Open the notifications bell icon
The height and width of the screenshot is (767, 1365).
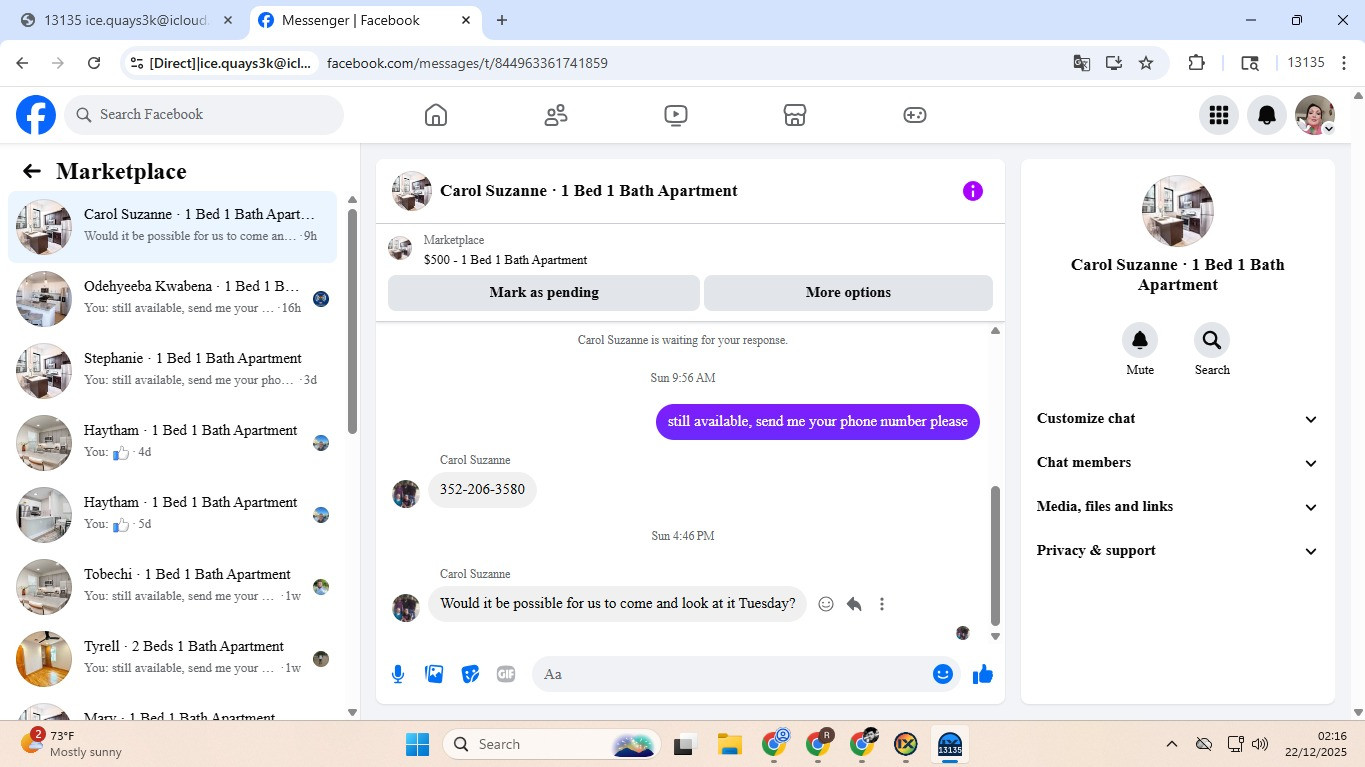pos(1266,115)
